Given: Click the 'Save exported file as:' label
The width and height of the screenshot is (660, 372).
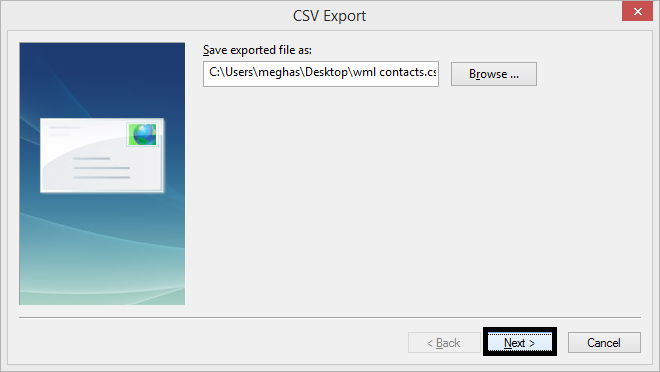Looking at the screenshot, I should pyautogui.click(x=257, y=50).
